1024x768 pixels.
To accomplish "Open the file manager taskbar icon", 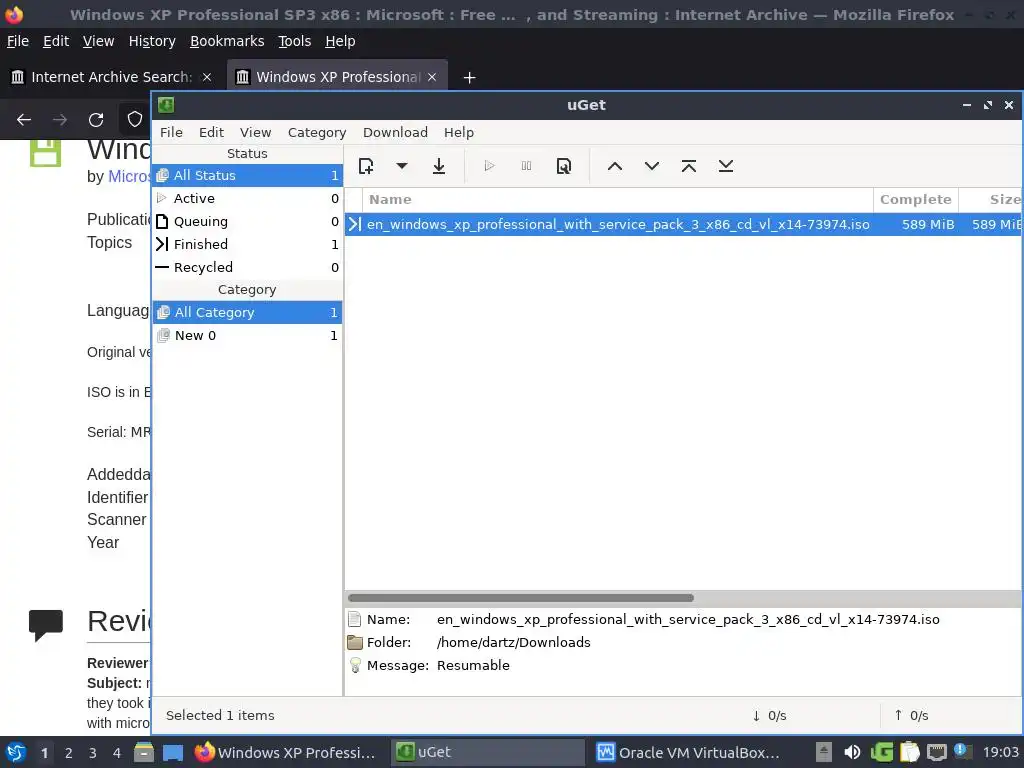I will [144, 752].
